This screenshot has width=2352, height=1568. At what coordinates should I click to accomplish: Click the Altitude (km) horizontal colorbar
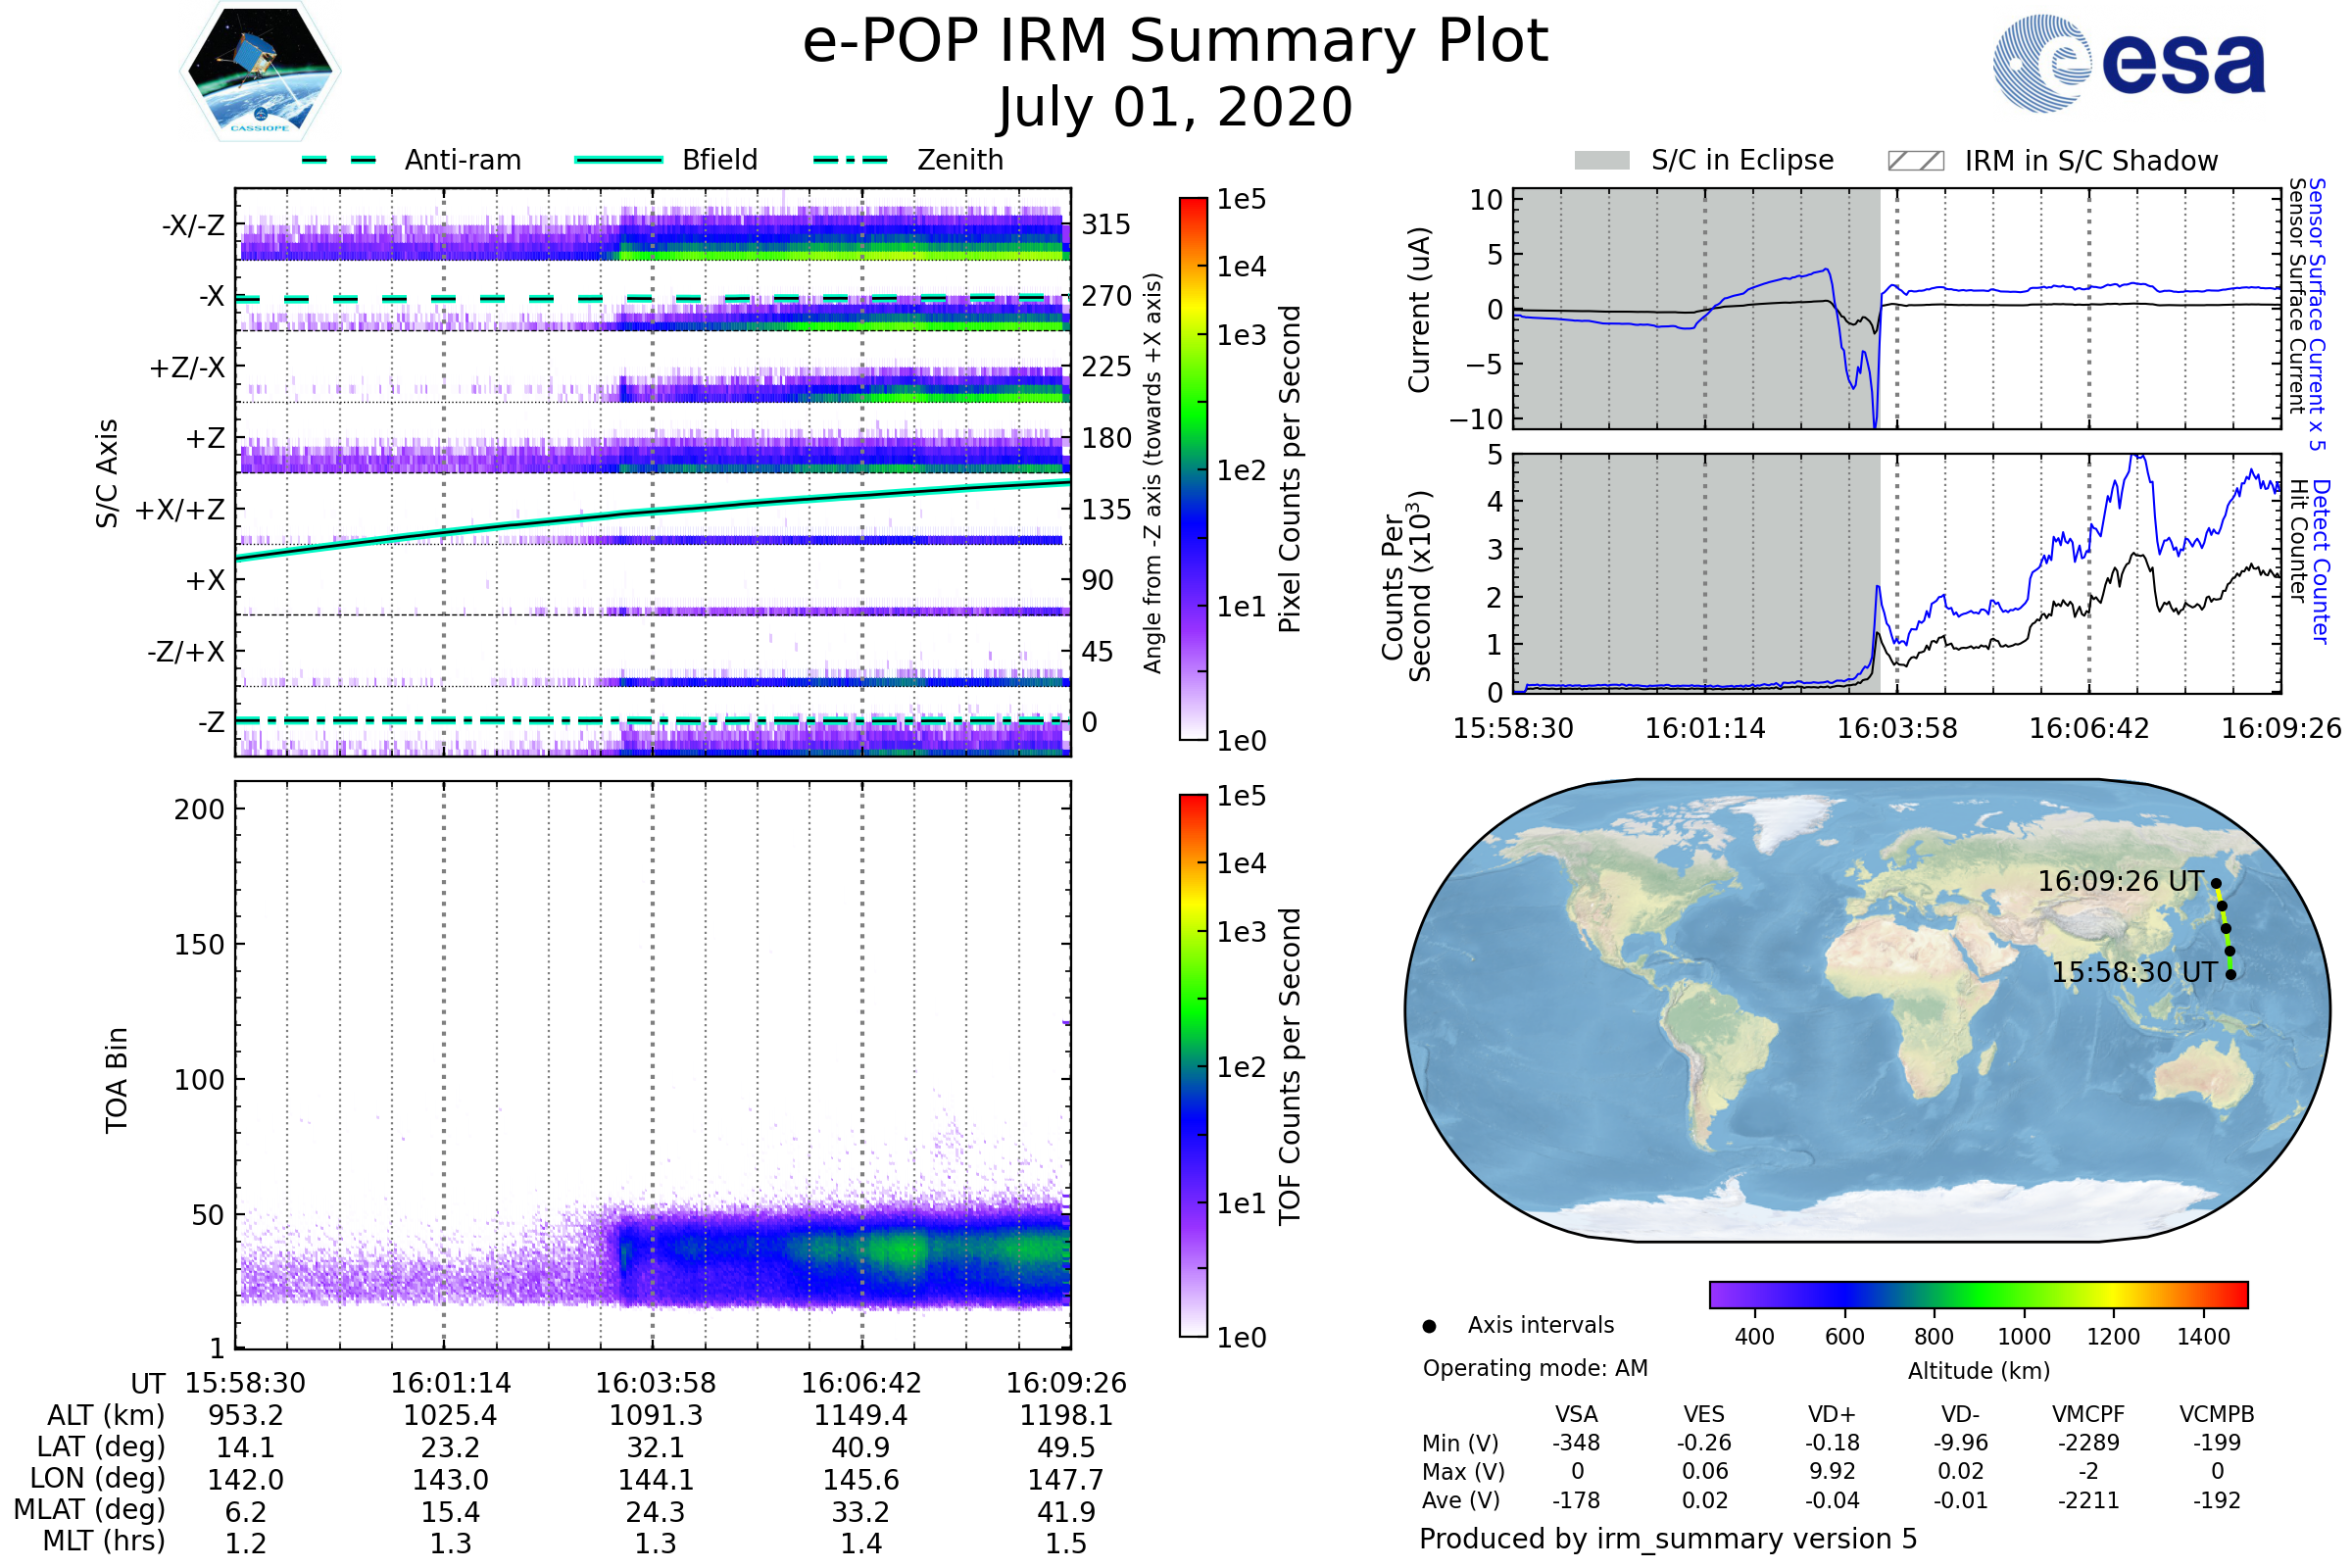[x=1978, y=1294]
